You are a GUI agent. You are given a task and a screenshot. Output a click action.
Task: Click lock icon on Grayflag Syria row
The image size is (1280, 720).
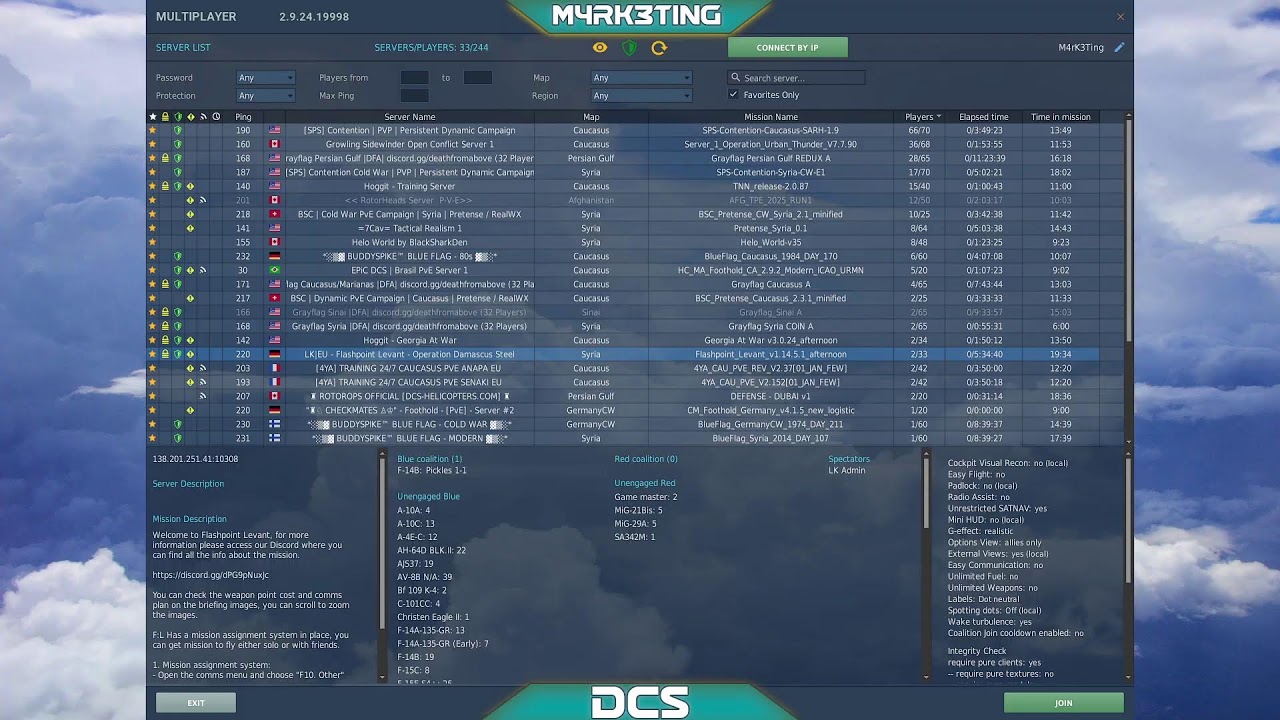[166, 326]
